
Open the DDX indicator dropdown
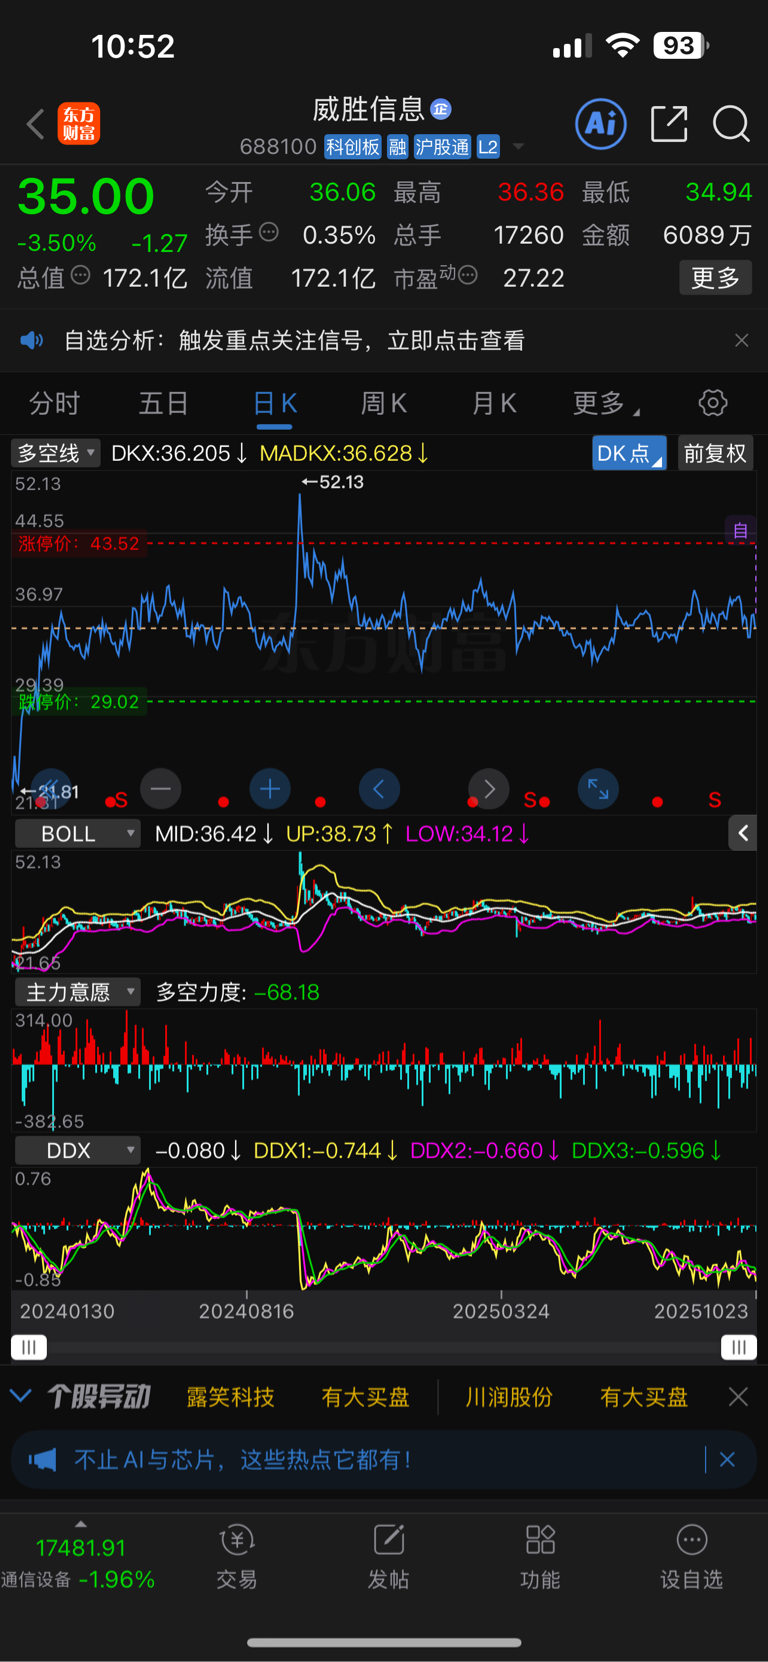tap(77, 1150)
